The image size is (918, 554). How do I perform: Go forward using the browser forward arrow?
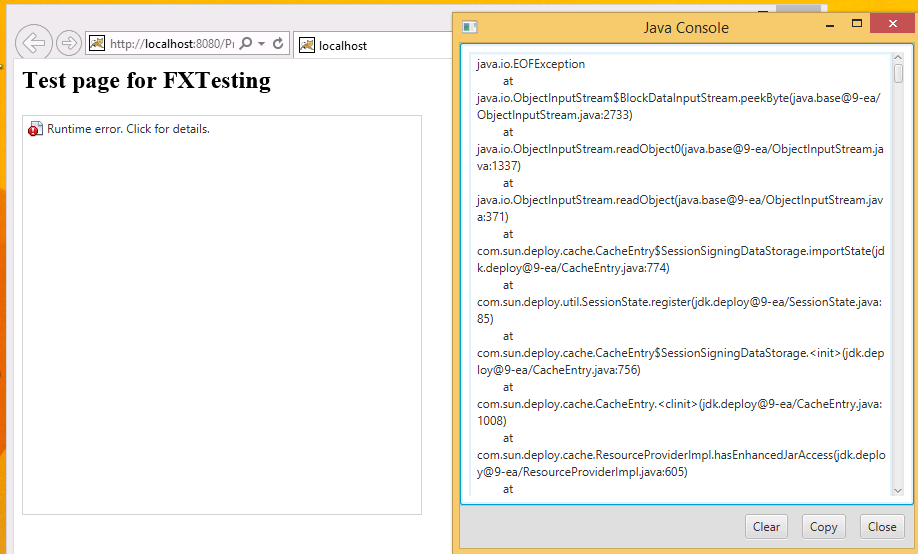(69, 43)
